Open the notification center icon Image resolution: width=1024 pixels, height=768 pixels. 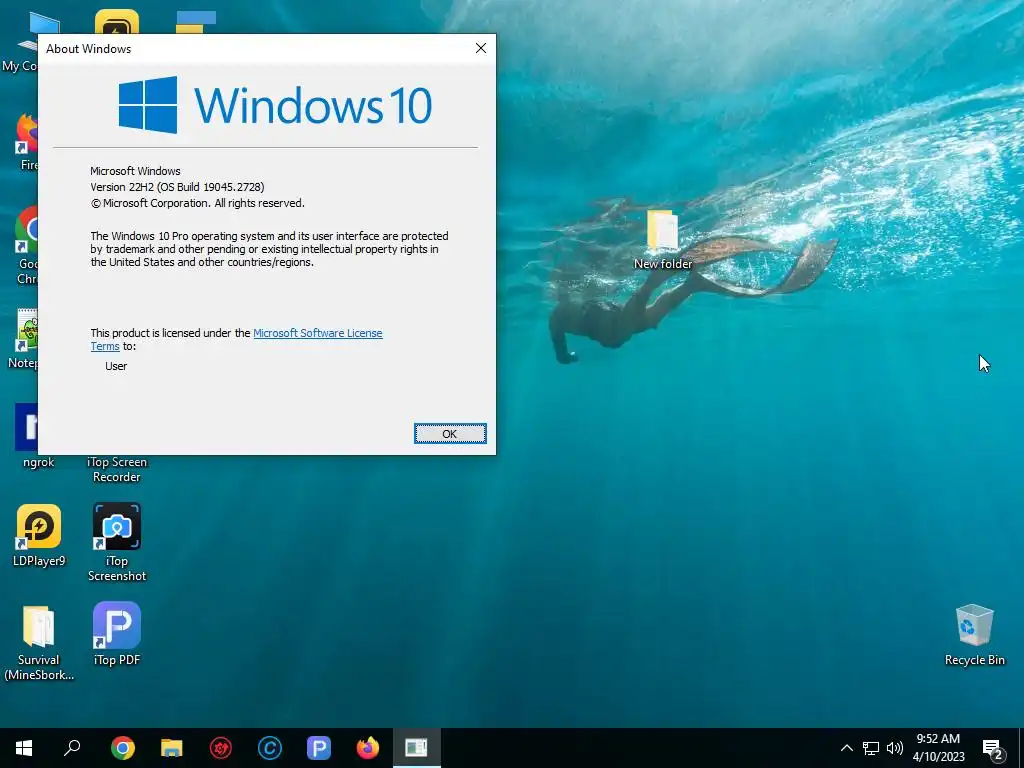tap(992, 748)
